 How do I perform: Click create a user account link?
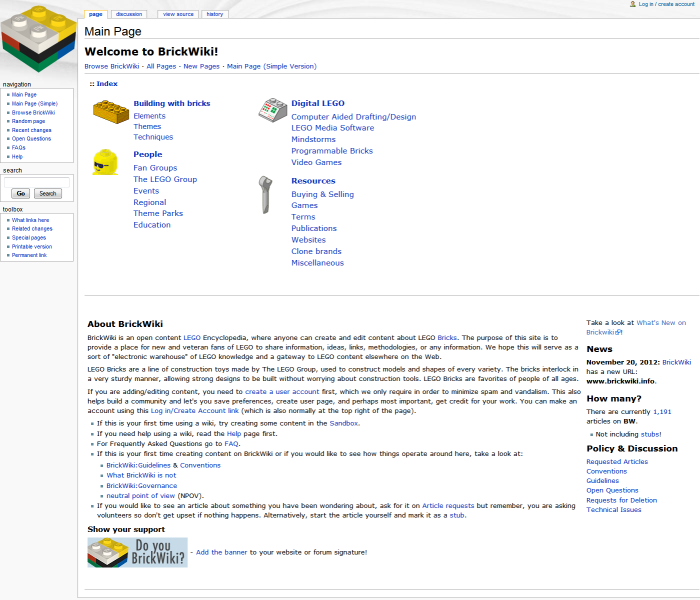282,392
